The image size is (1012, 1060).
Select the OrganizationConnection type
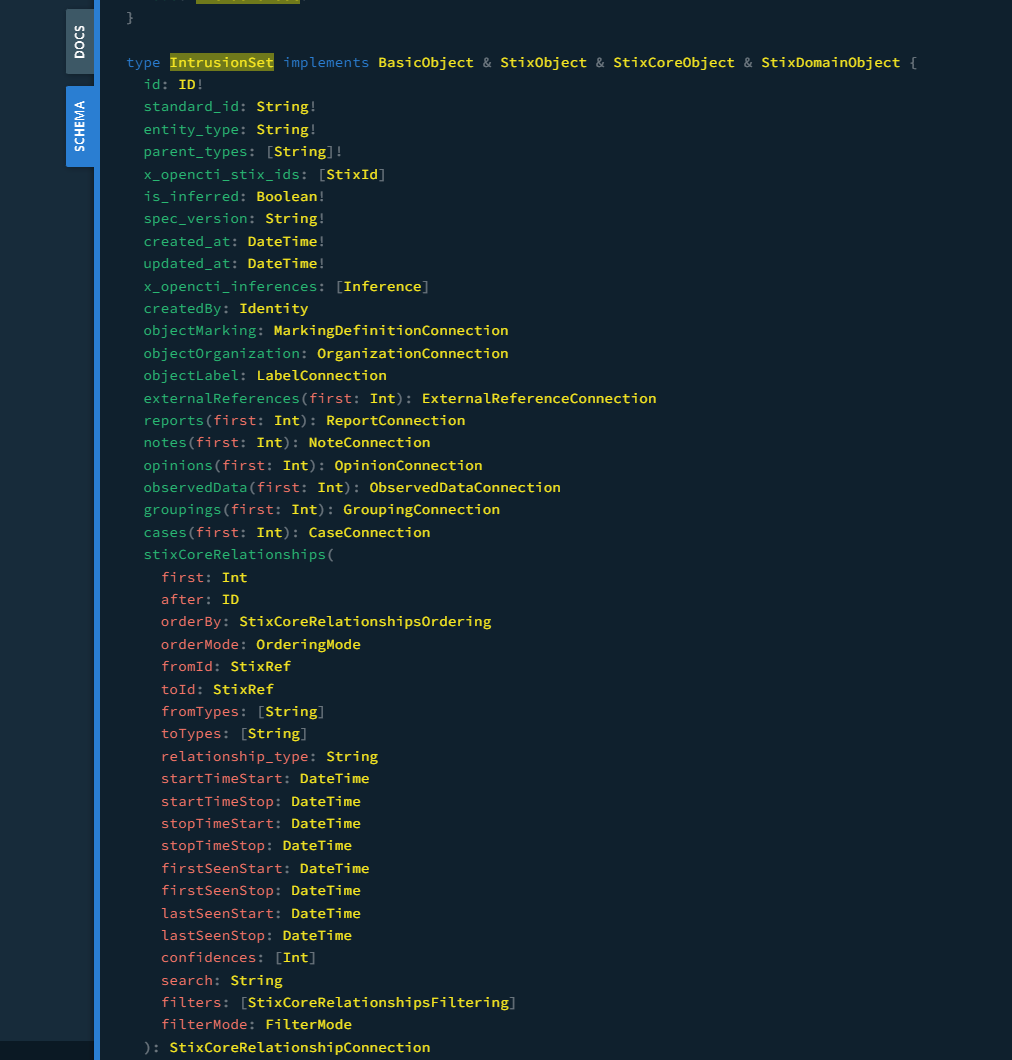(412, 354)
